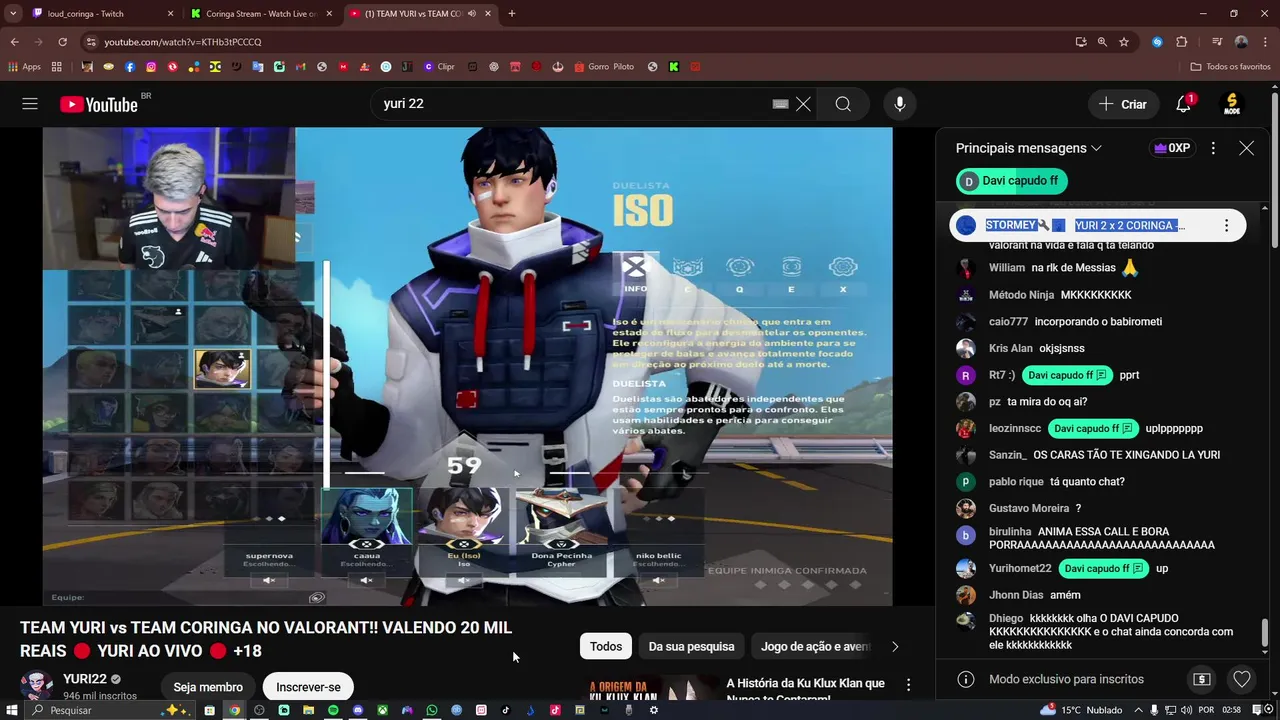Bookmark this page with star
Screen dimensions: 1280x720
pos(1124,42)
